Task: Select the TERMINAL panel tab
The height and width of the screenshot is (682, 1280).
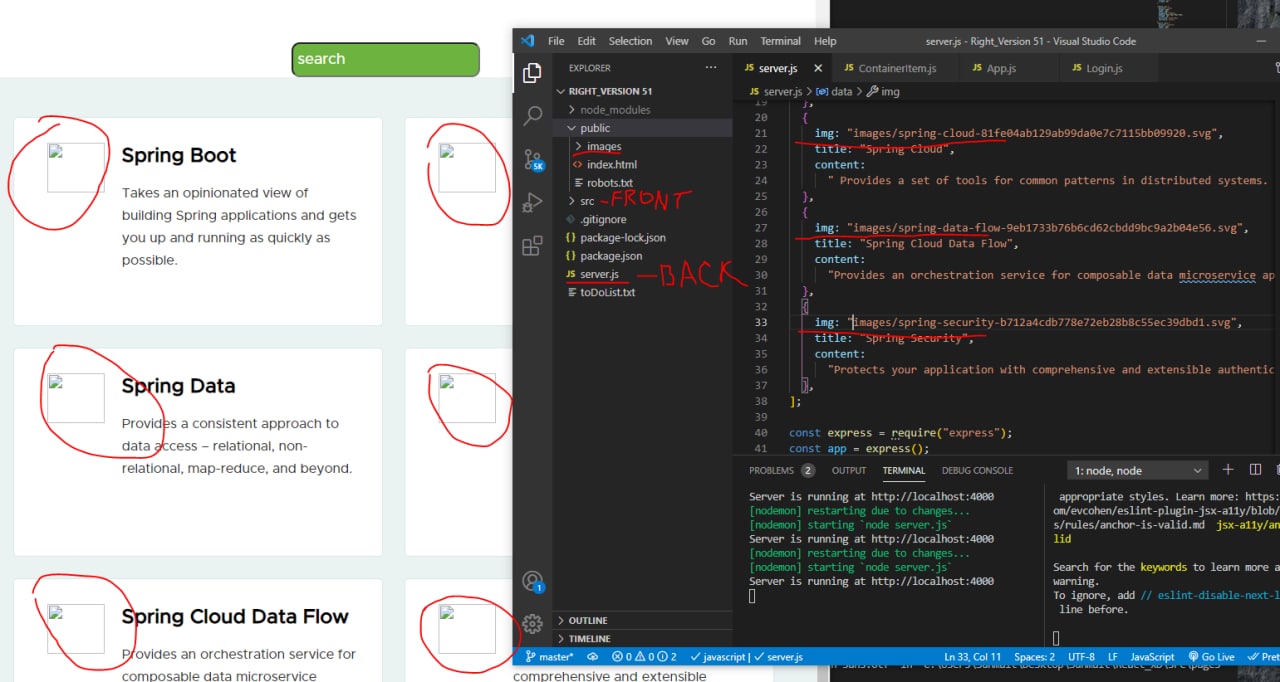Action: tap(903, 470)
